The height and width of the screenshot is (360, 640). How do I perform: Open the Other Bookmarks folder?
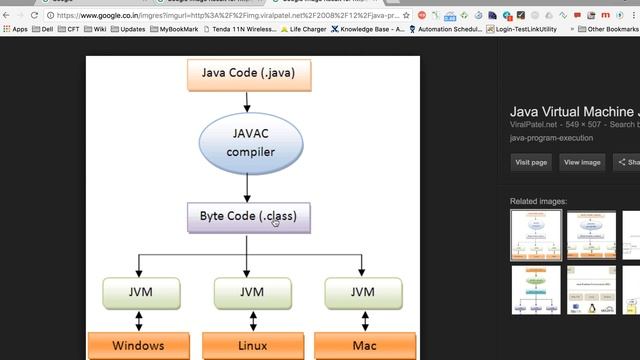point(608,29)
